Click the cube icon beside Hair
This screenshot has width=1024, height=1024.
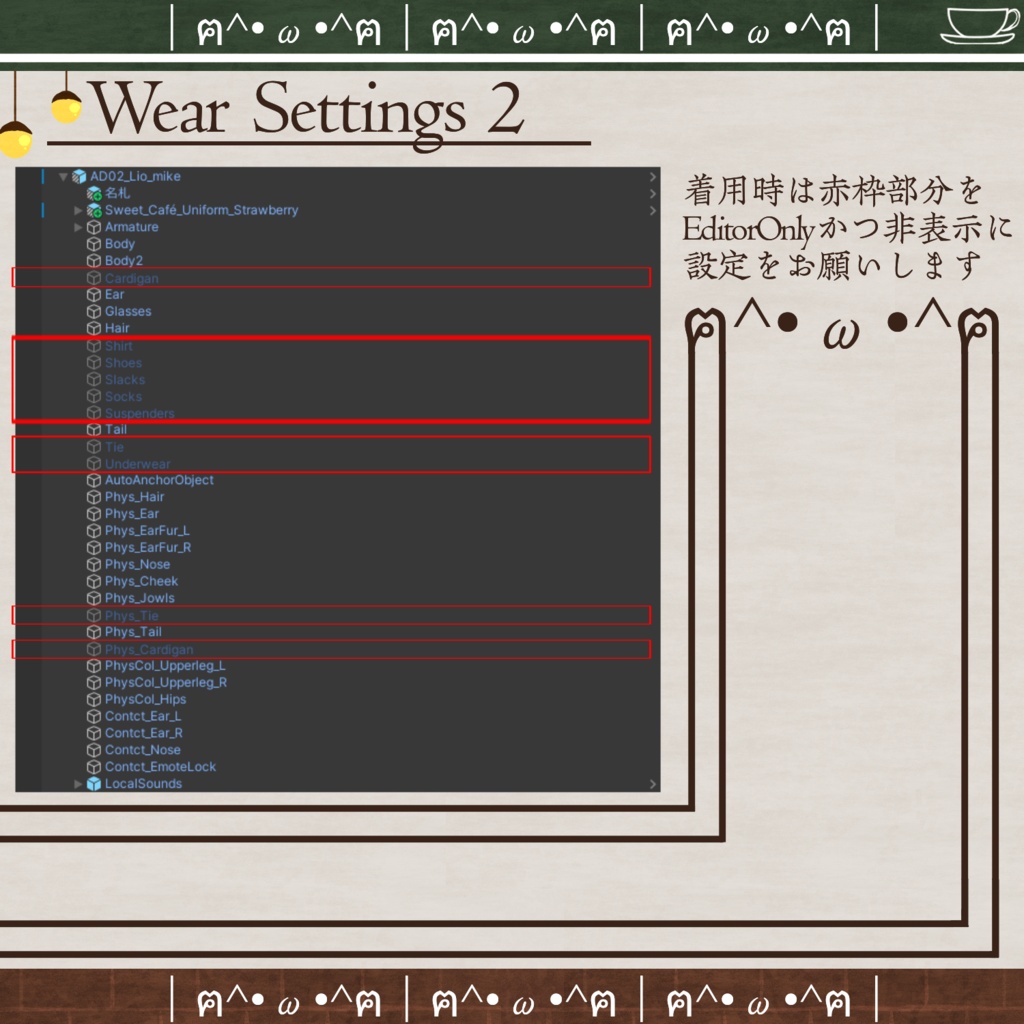94,328
